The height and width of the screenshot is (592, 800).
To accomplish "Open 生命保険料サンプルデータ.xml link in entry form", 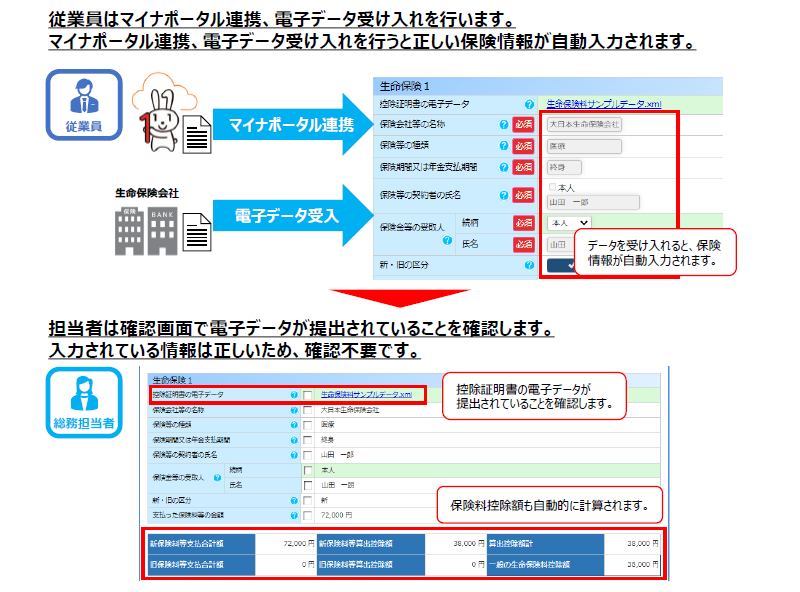I will 604,104.
